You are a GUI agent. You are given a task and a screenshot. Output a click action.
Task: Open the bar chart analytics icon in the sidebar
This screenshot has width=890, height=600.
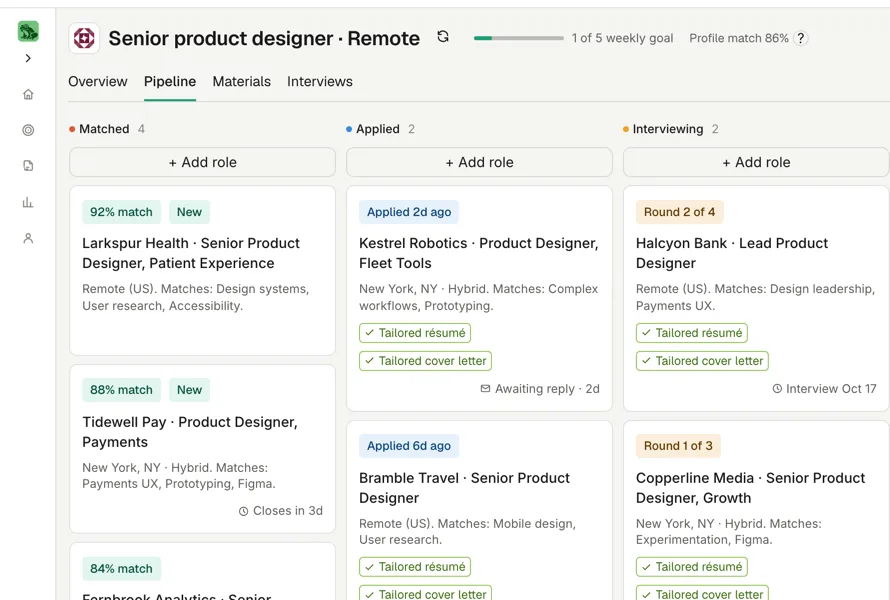coord(28,202)
